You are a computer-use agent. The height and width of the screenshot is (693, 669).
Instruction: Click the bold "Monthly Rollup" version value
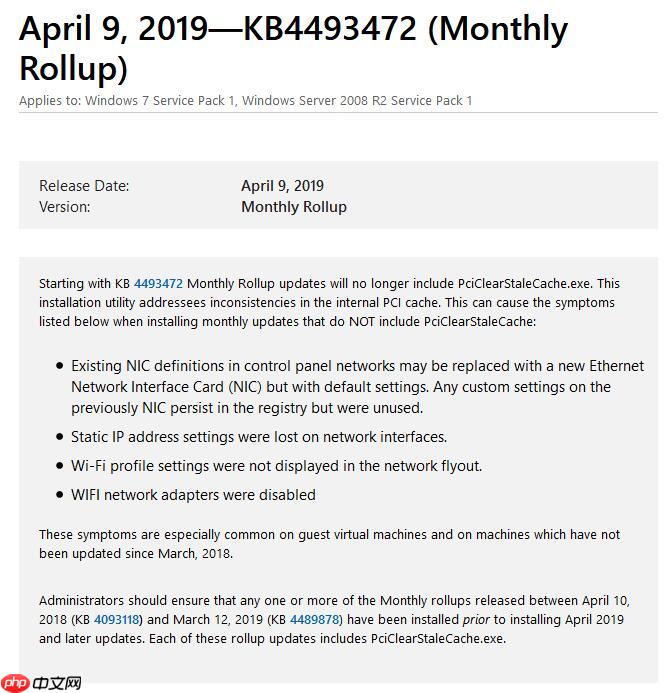294,206
